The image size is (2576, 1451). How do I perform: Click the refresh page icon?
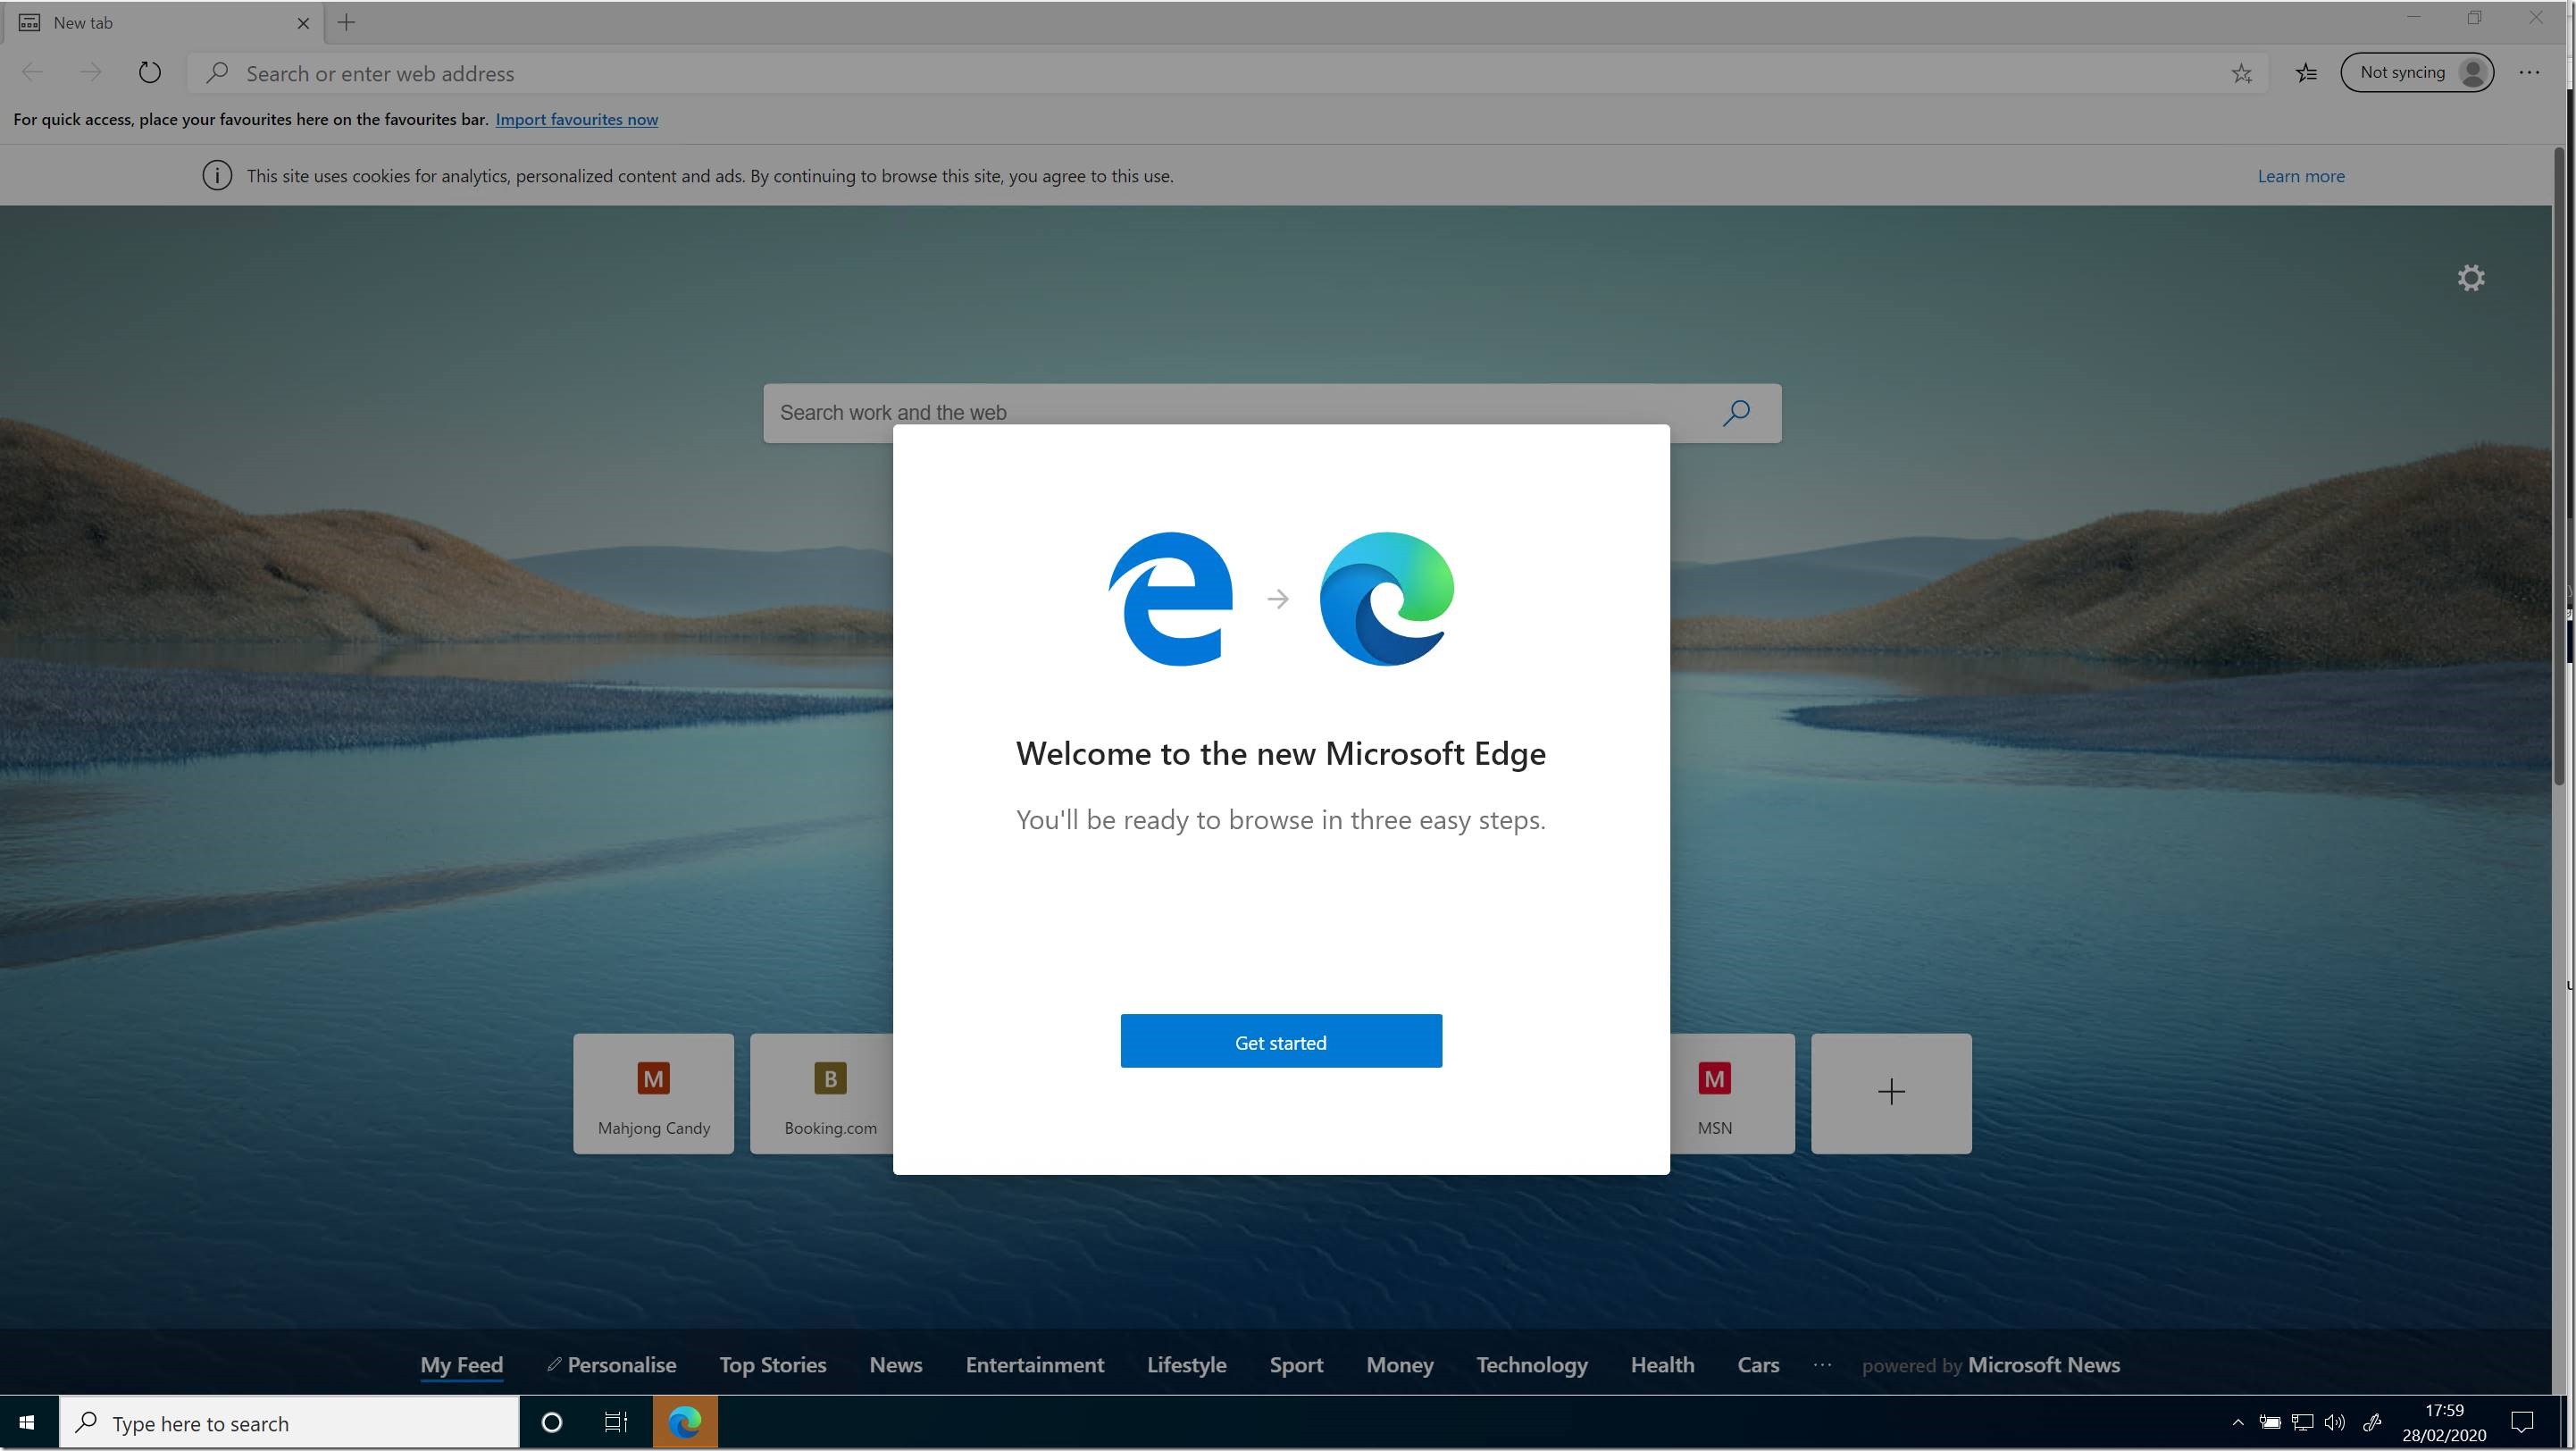click(149, 73)
